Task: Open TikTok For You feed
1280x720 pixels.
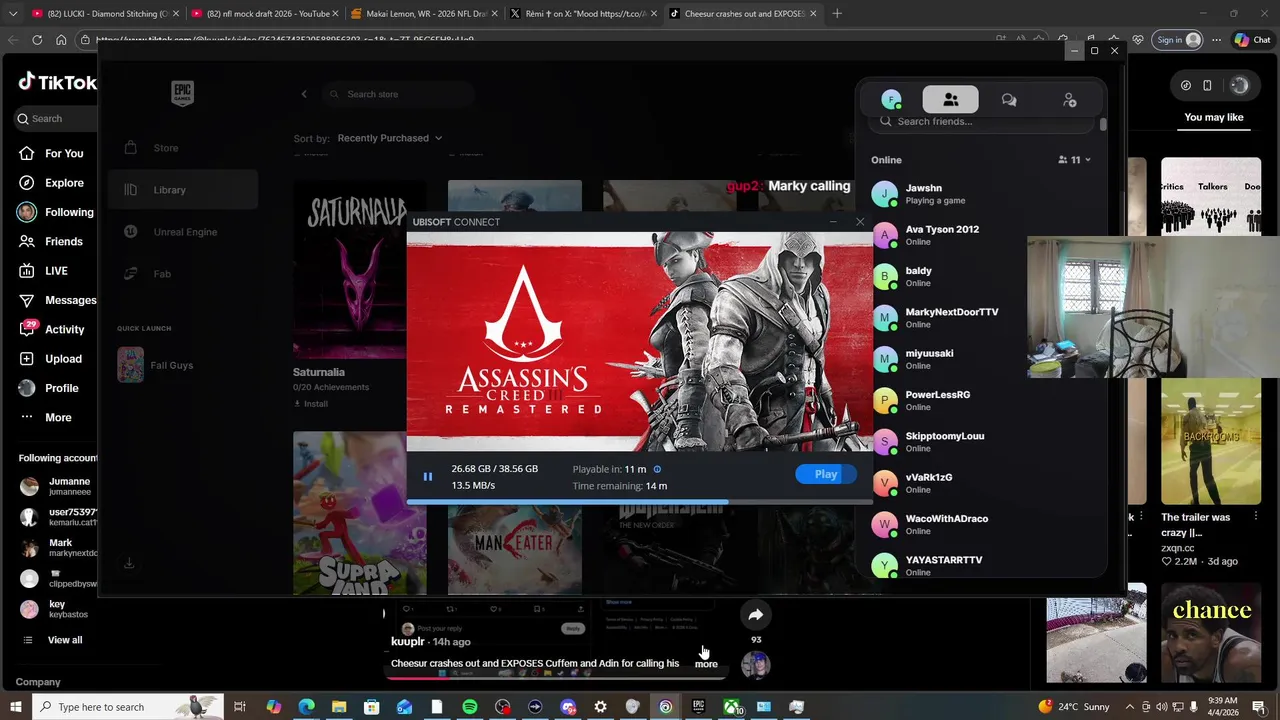Action: click(x=50, y=154)
